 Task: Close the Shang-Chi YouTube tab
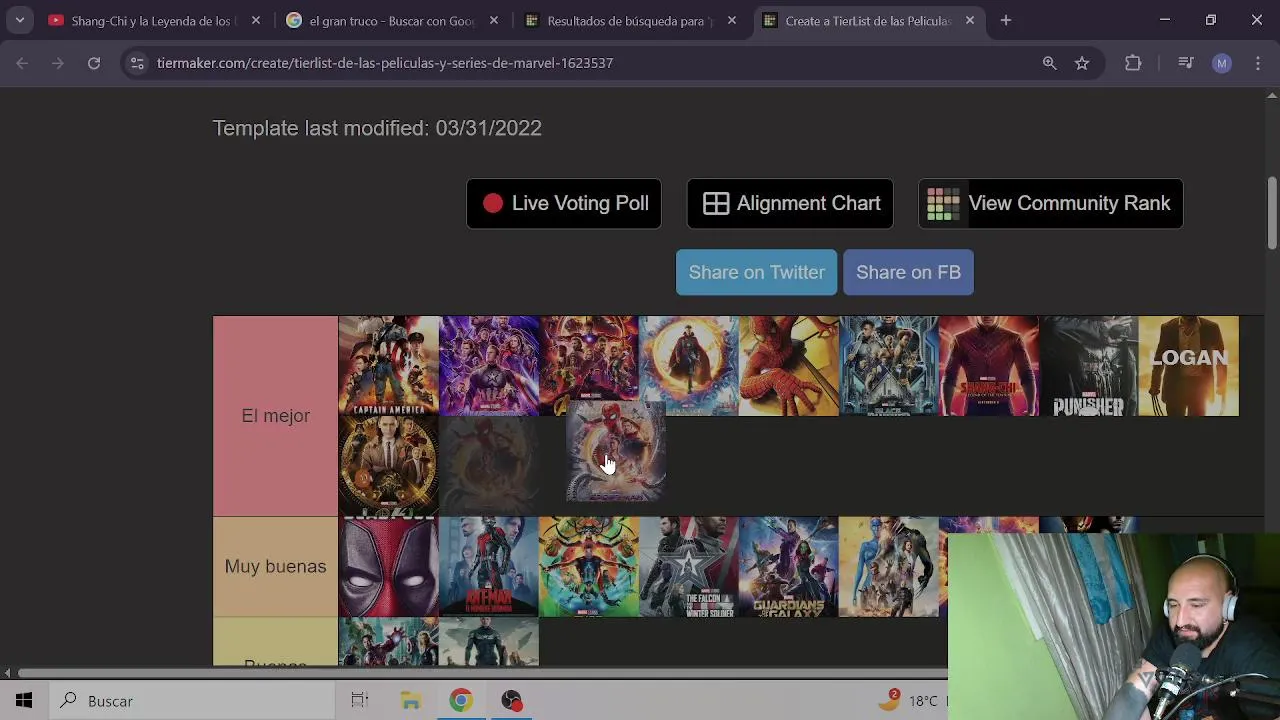(256, 20)
